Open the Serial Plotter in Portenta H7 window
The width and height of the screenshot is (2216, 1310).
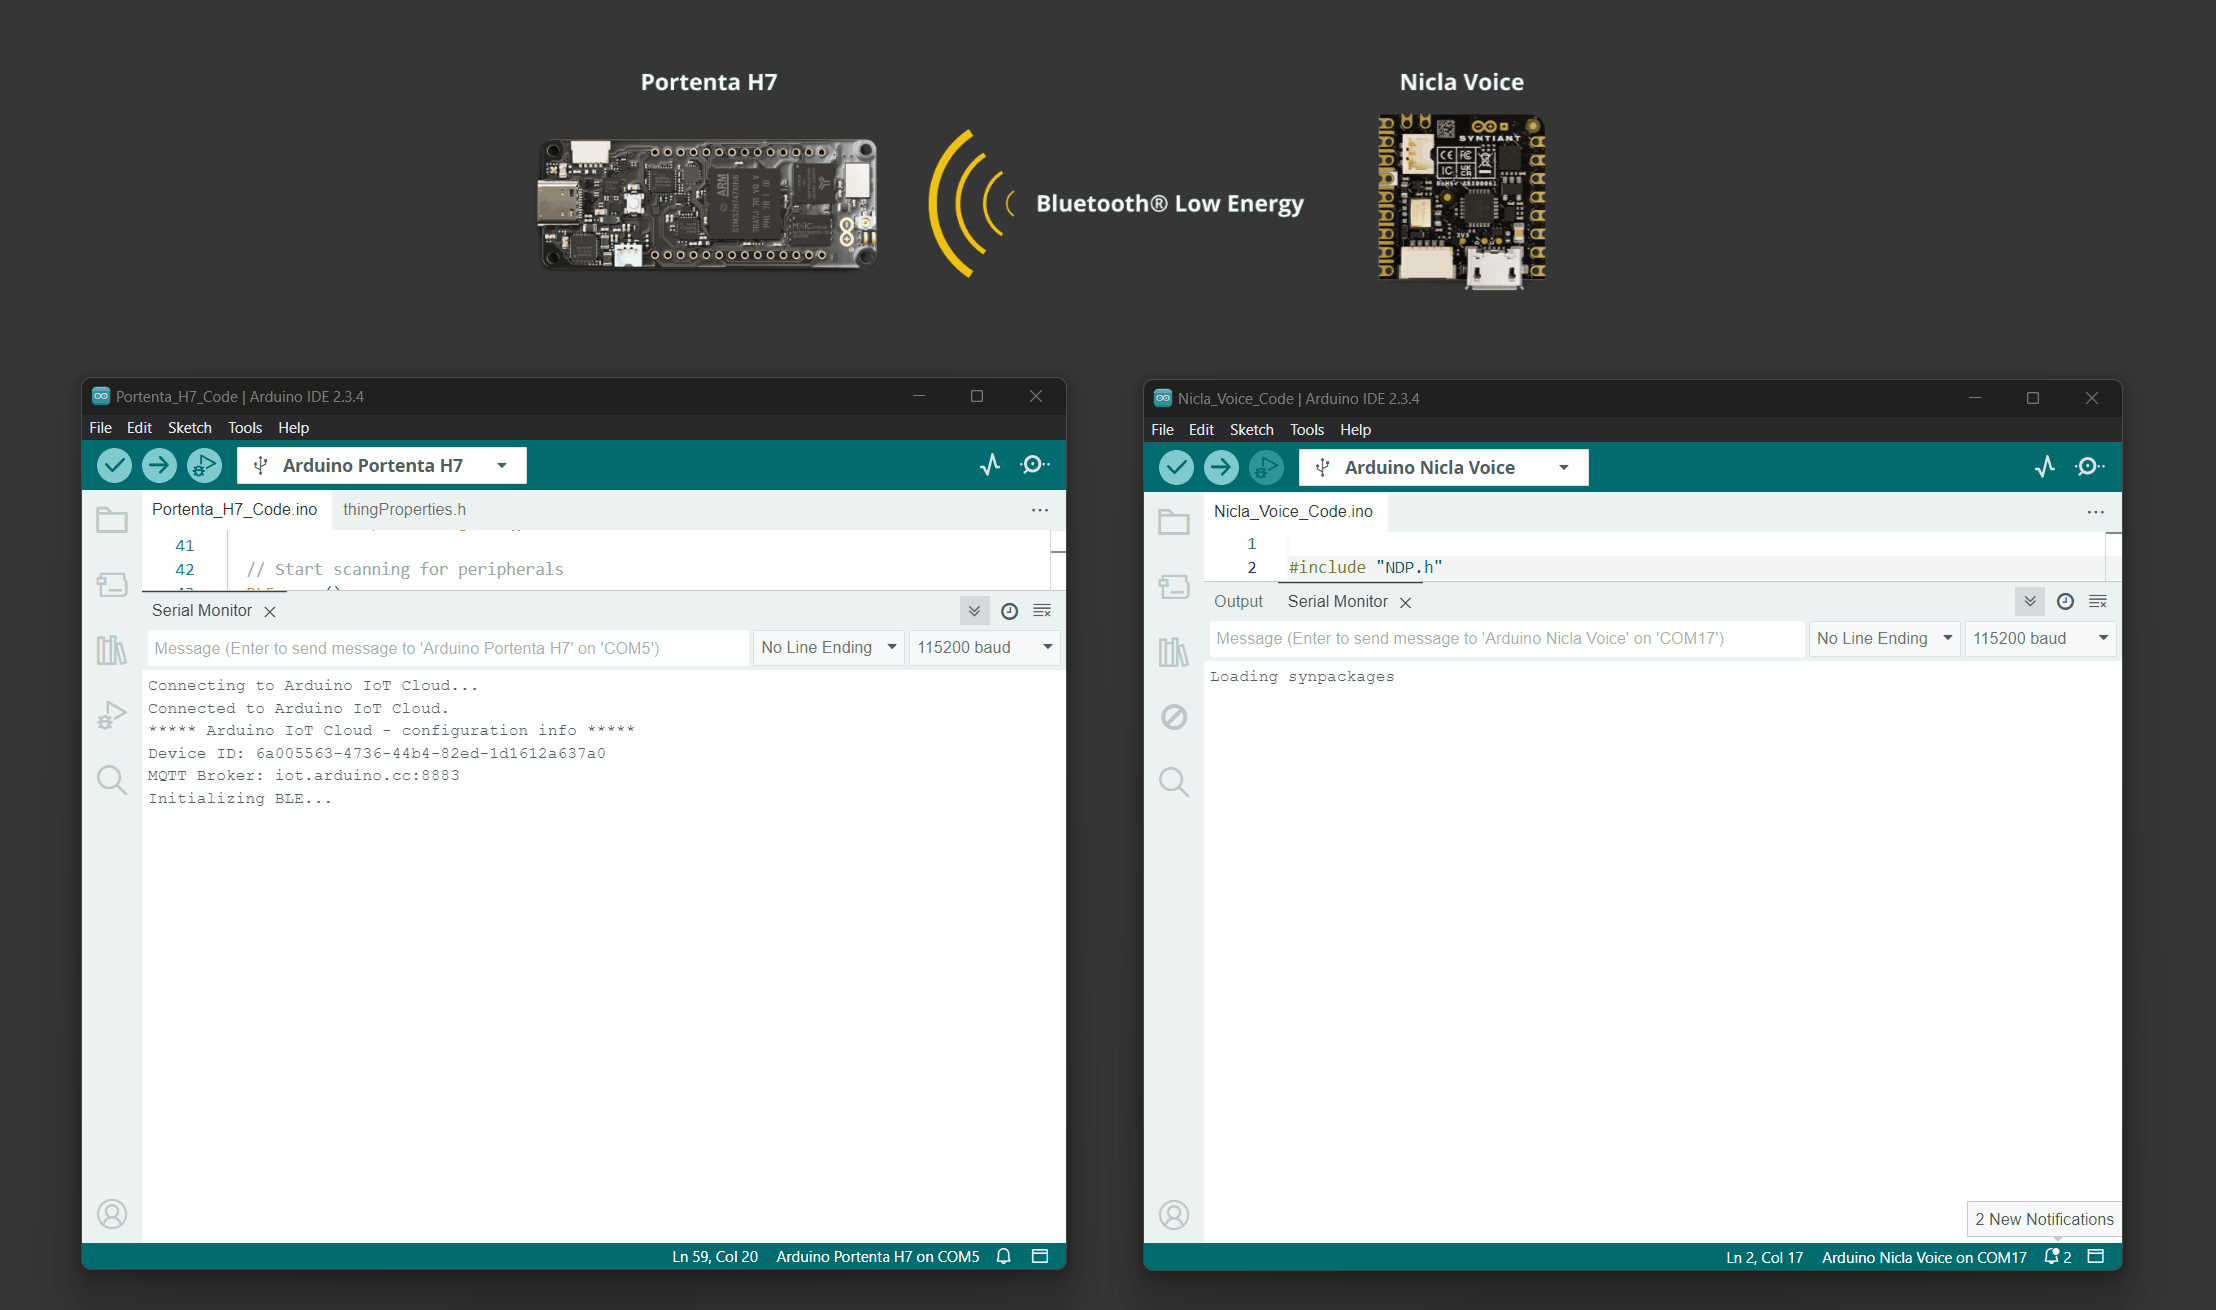pos(989,464)
